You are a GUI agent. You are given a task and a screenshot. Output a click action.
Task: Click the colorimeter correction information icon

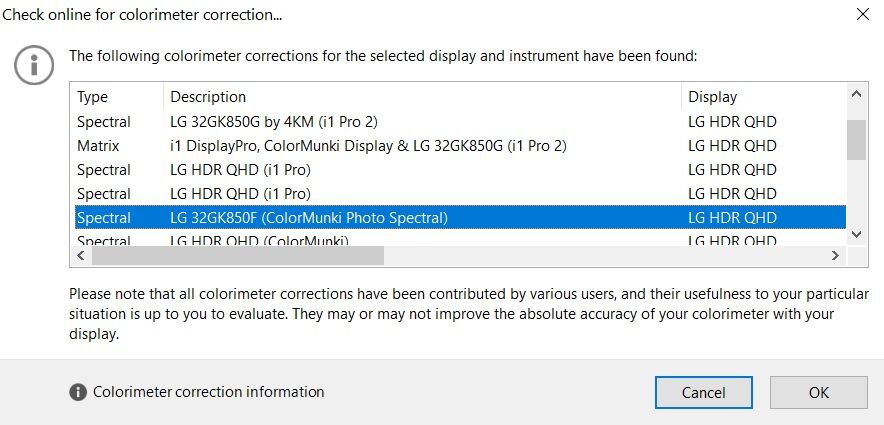(x=78, y=392)
